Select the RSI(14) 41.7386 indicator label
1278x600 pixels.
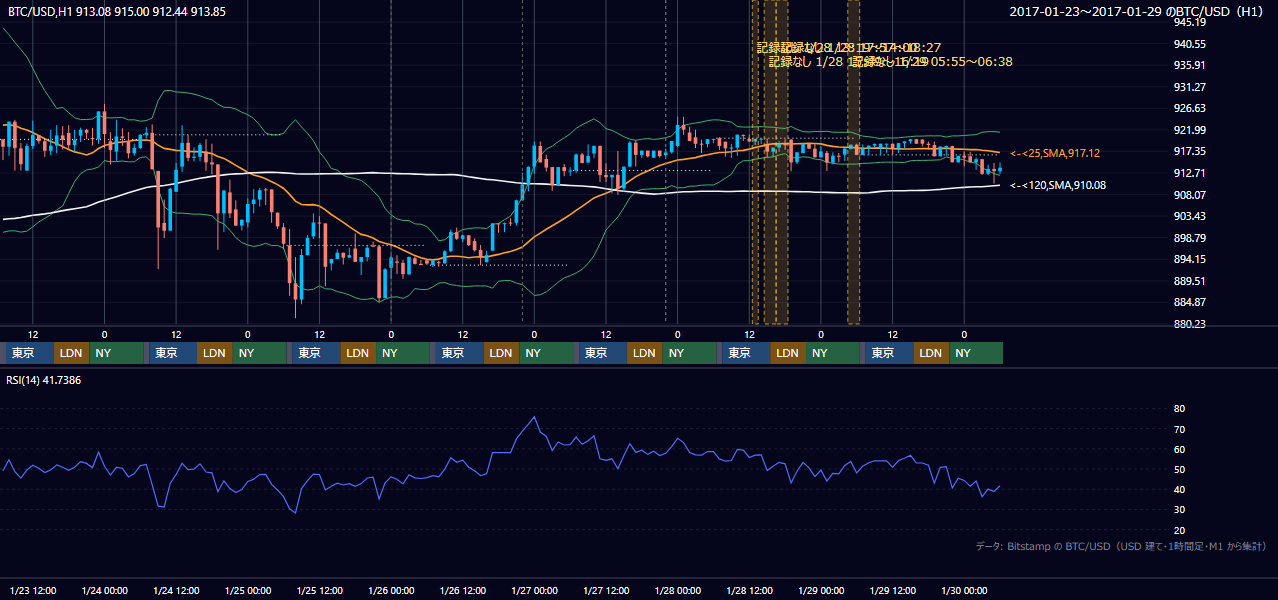pyautogui.click(x=44, y=380)
